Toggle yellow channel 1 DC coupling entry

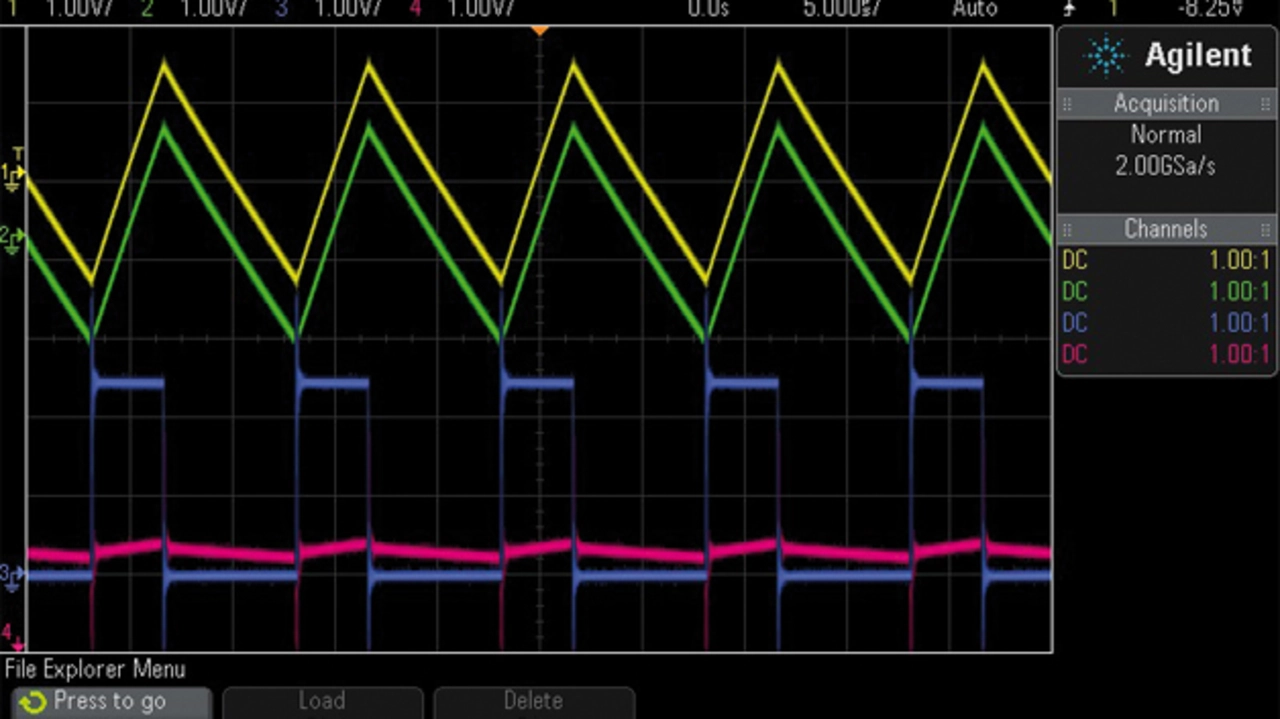click(x=1075, y=260)
